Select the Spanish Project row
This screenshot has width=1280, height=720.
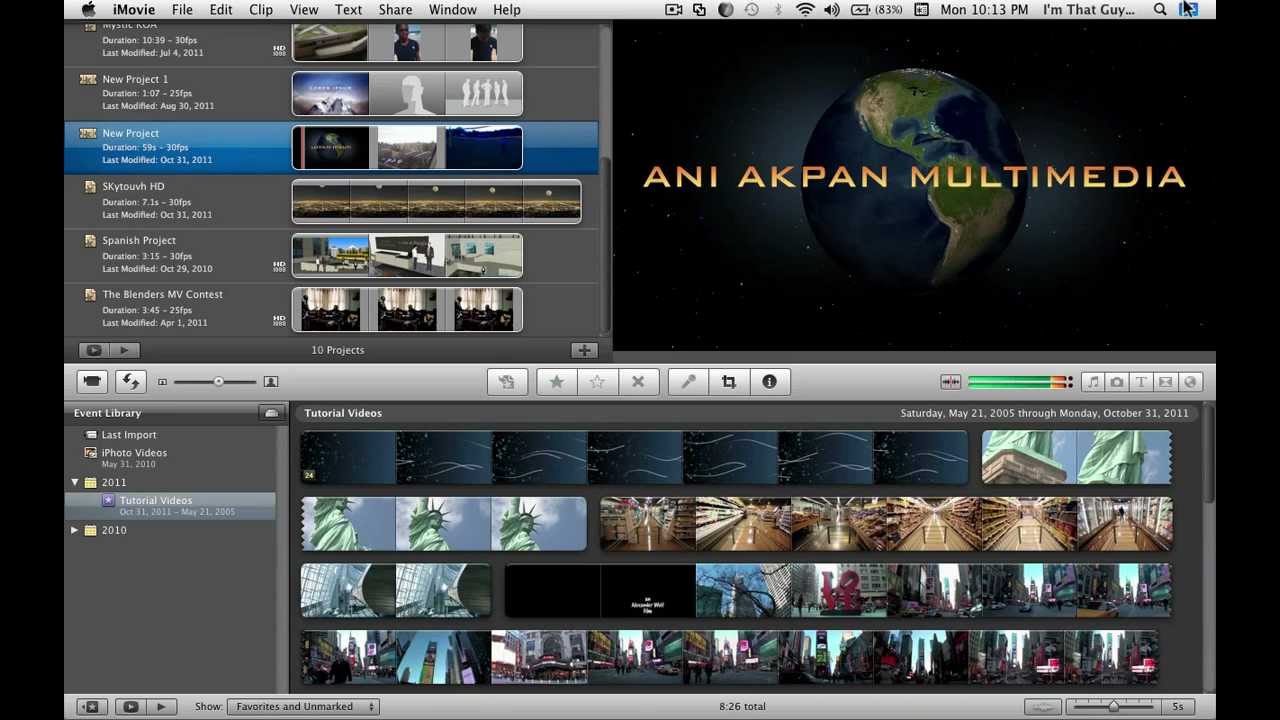point(332,255)
